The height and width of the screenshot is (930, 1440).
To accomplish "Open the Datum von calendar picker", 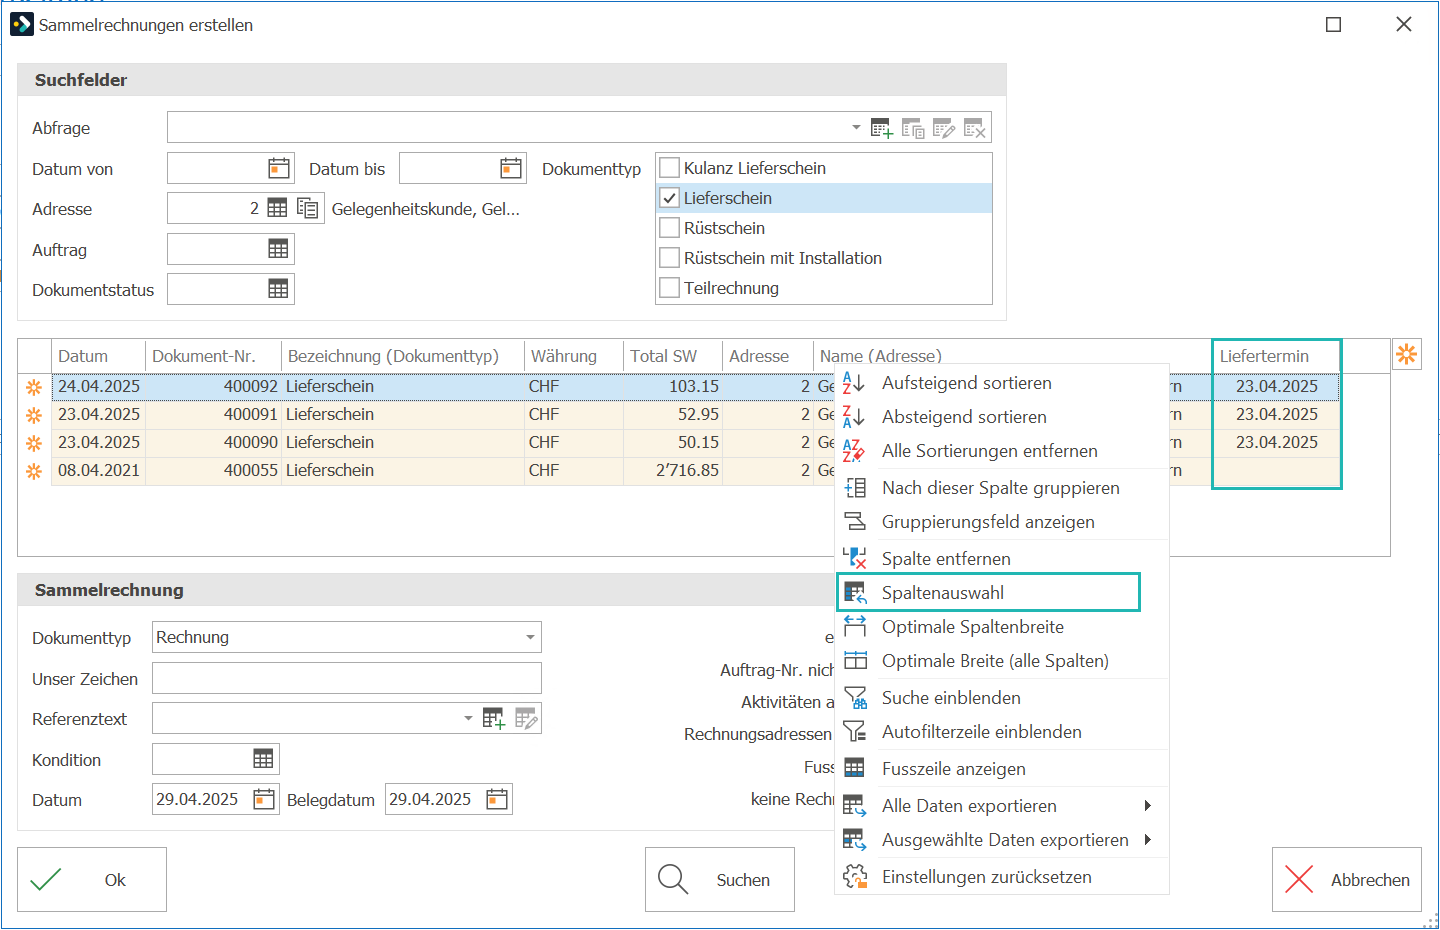I will click(279, 168).
